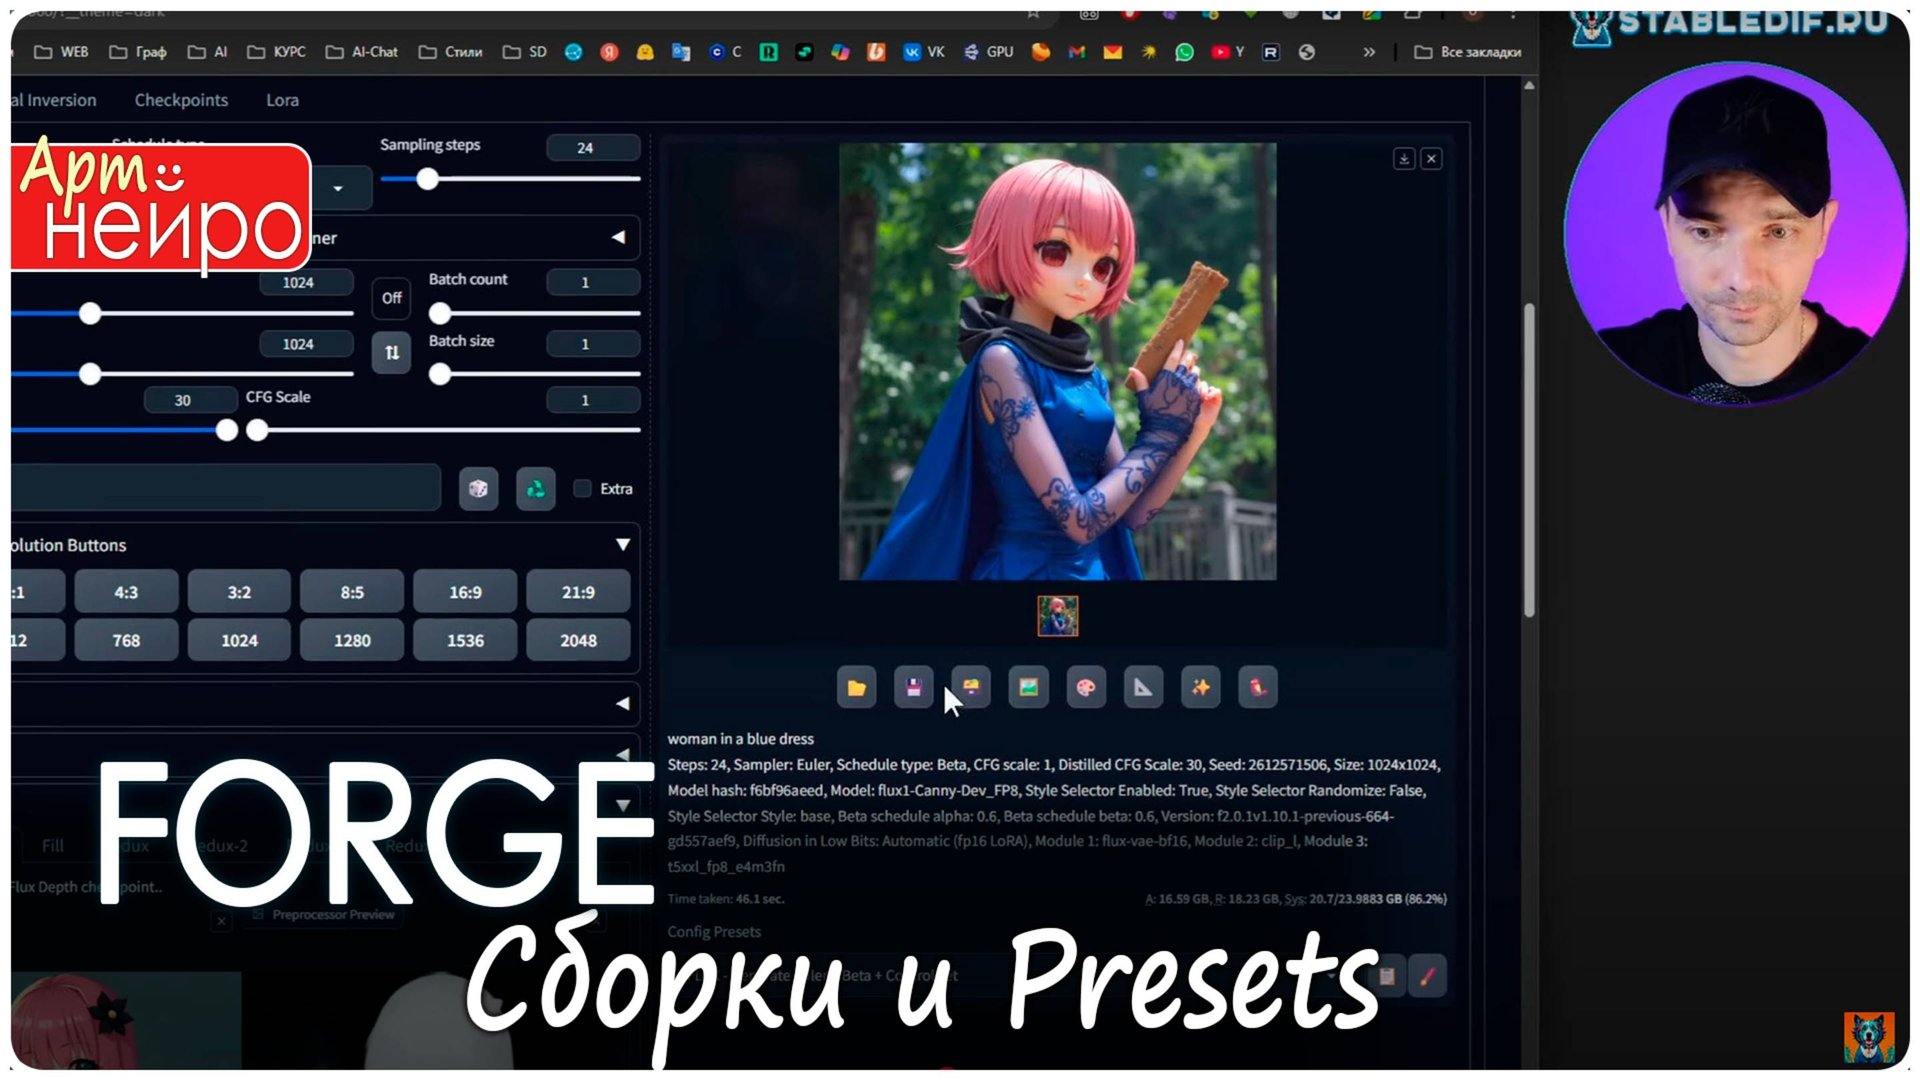The image size is (1920, 1080).
Task: Click the save as zip icon
Action: click(x=971, y=688)
